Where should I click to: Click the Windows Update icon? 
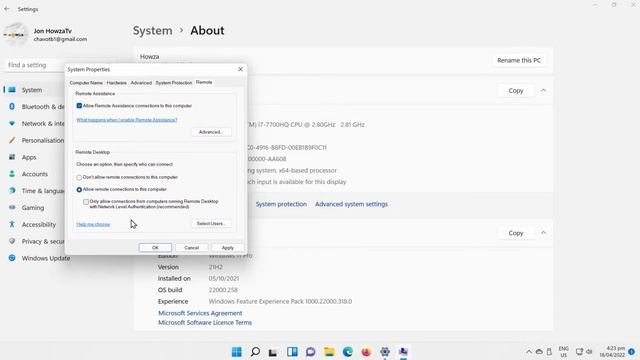click(12, 258)
